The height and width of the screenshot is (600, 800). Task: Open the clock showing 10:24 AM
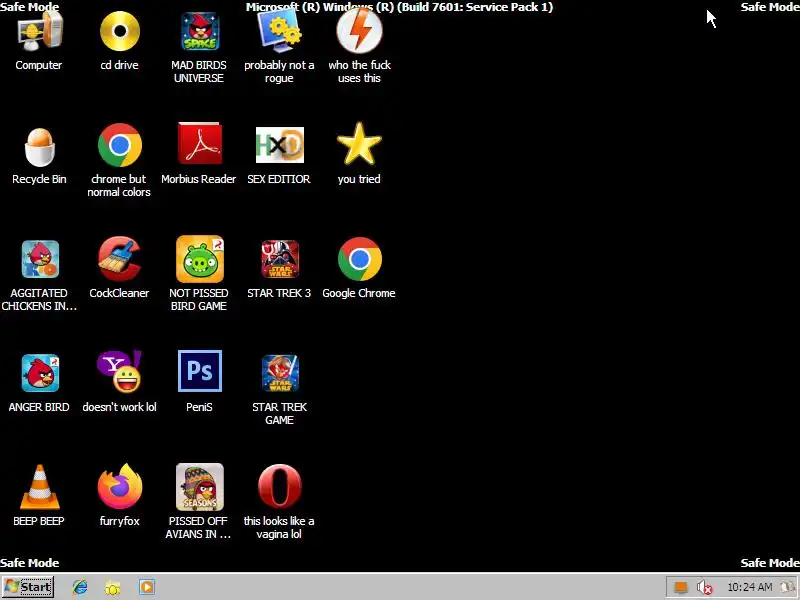click(x=749, y=587)
